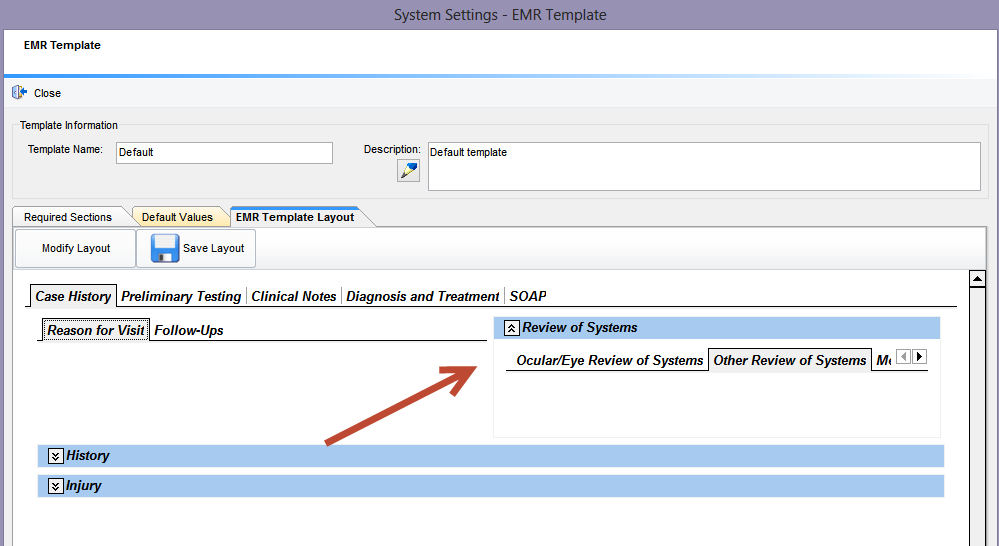Select the Other Review of Systems tab
Image resolution: width=999 pixels, height=546 pixels.
point(789,361)
